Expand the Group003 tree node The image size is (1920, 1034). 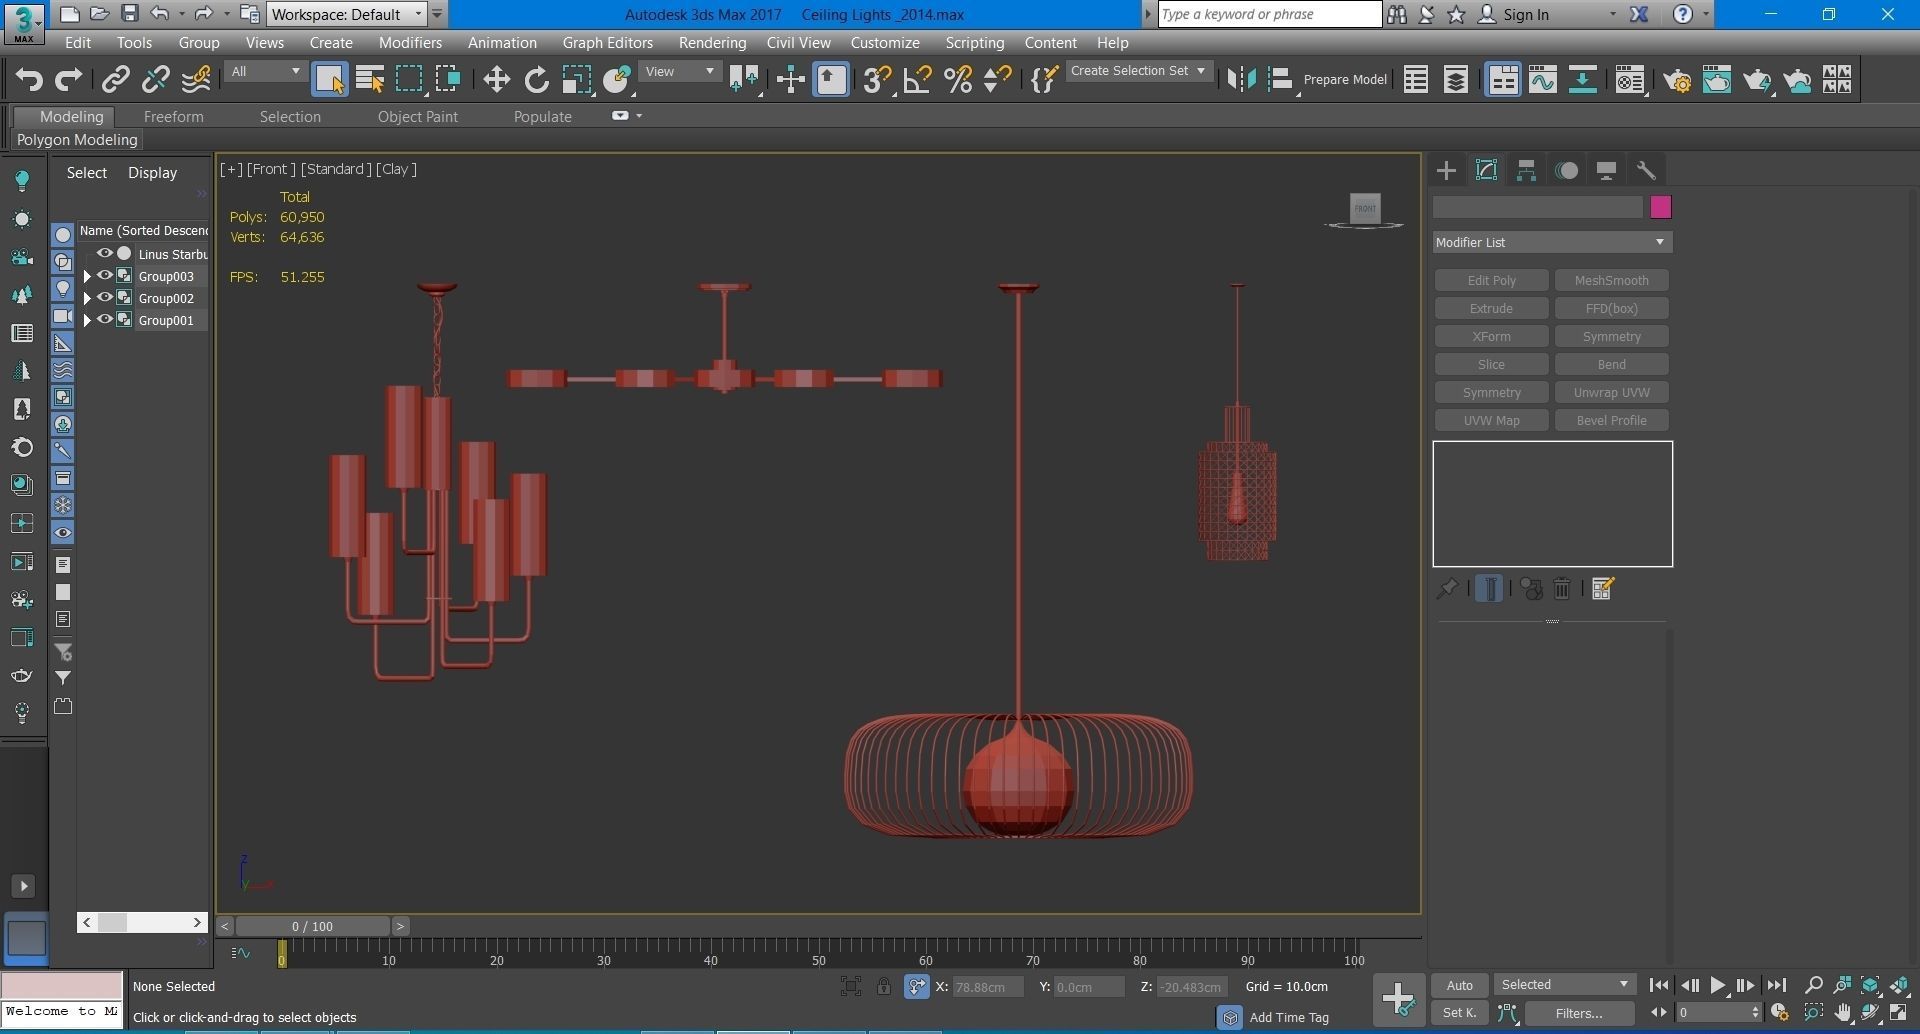(x=87, y=276)
